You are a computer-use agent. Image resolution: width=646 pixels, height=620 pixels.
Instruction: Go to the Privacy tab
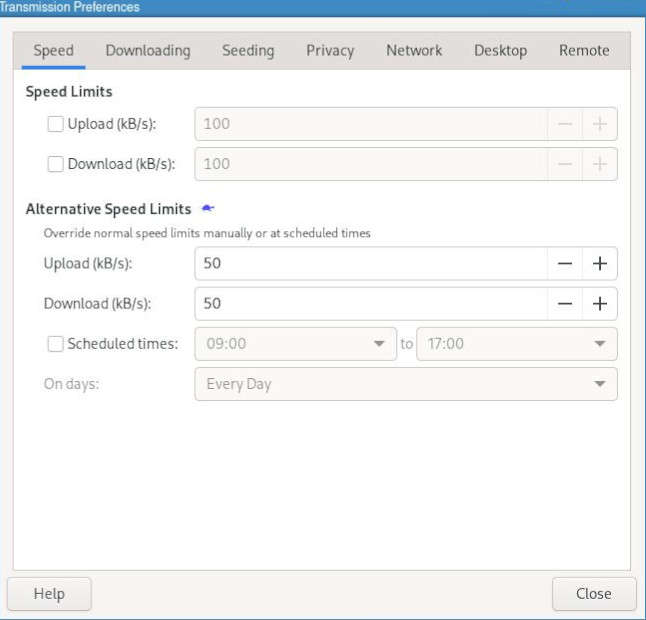tap(330, 50)
